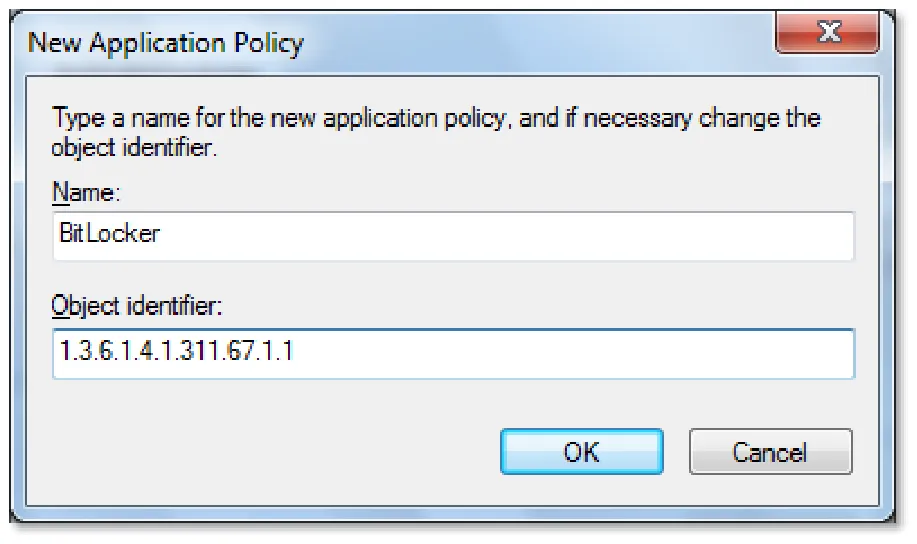The height and width of the screenshot is (544, 917).
Task: Click the "New Application Policy" title text
Action: 166,43
